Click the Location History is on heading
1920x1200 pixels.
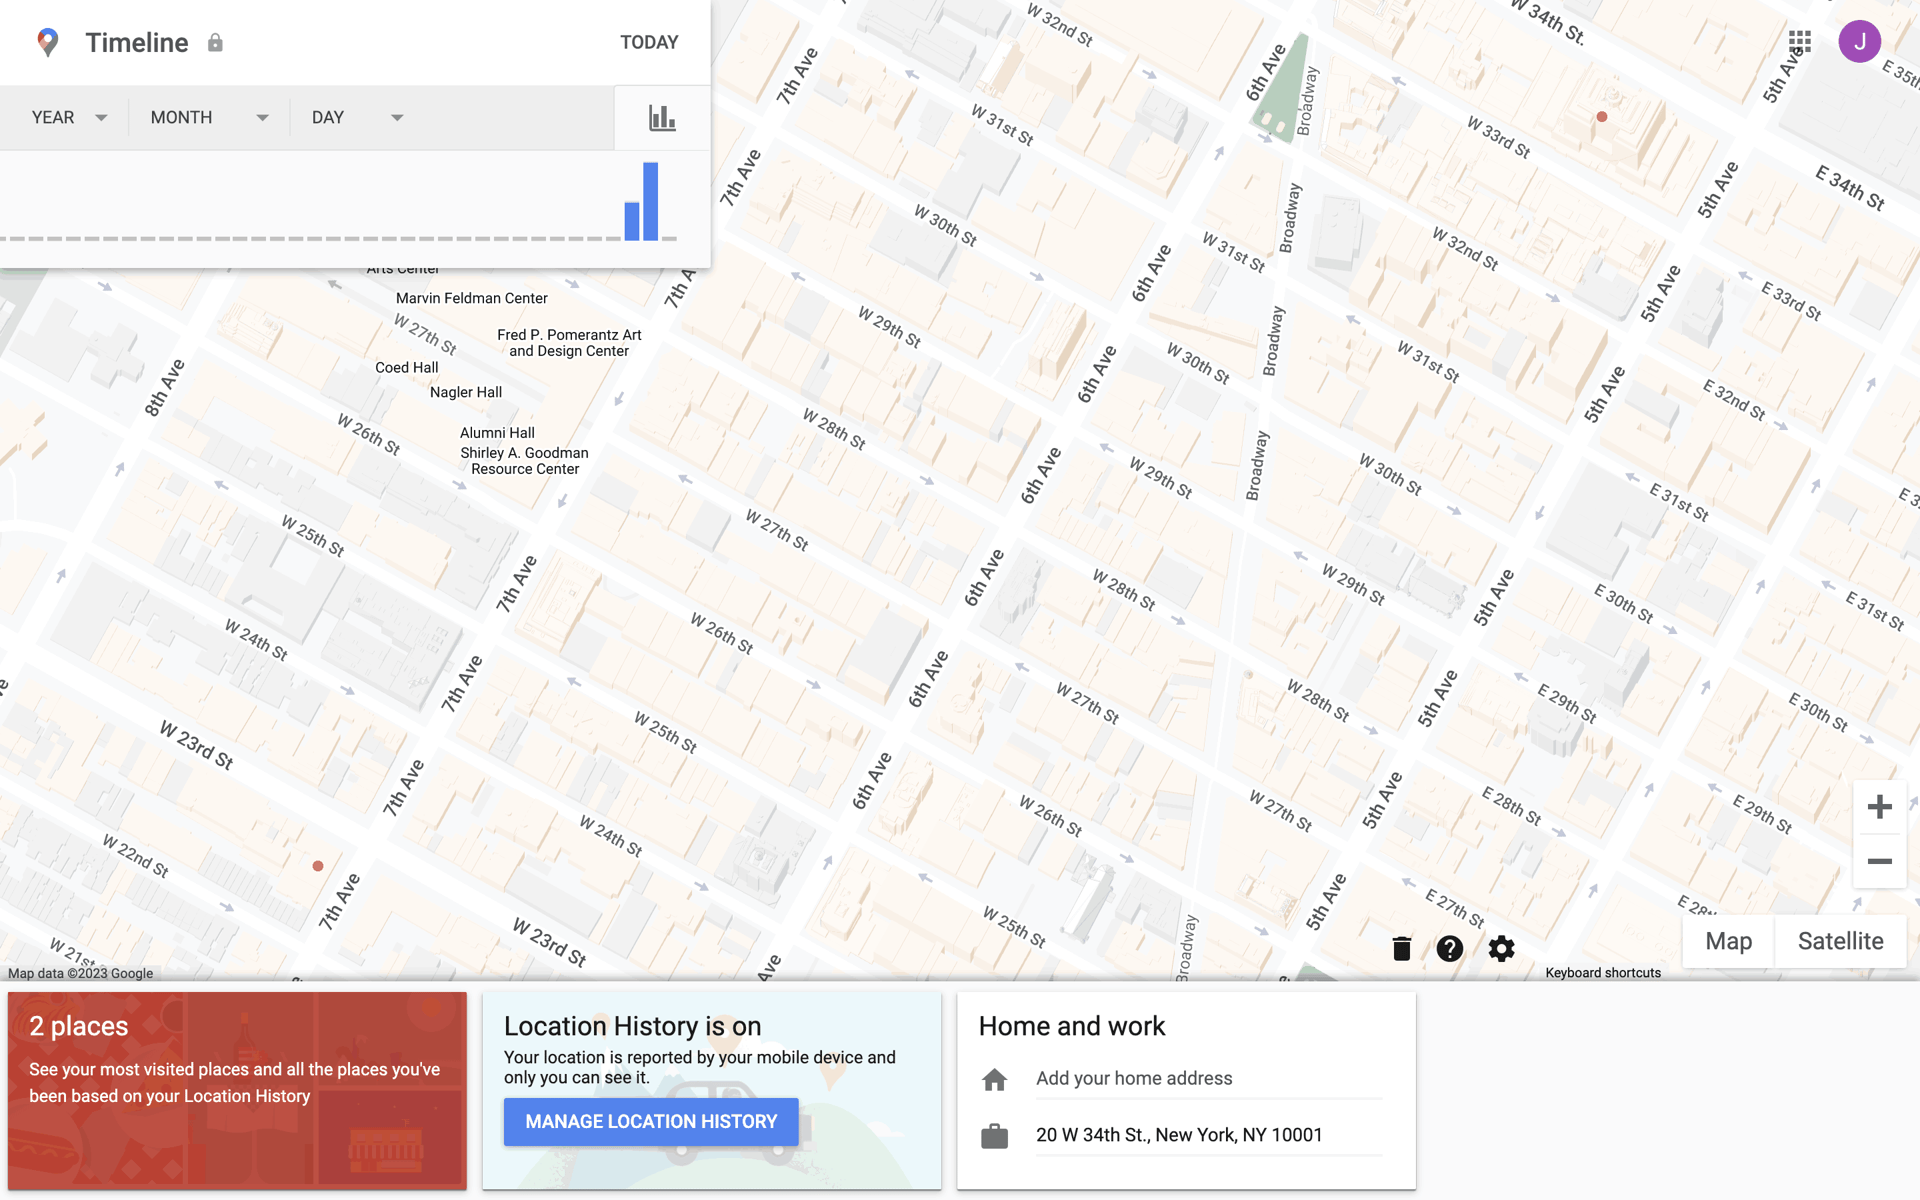(633, 1026)
